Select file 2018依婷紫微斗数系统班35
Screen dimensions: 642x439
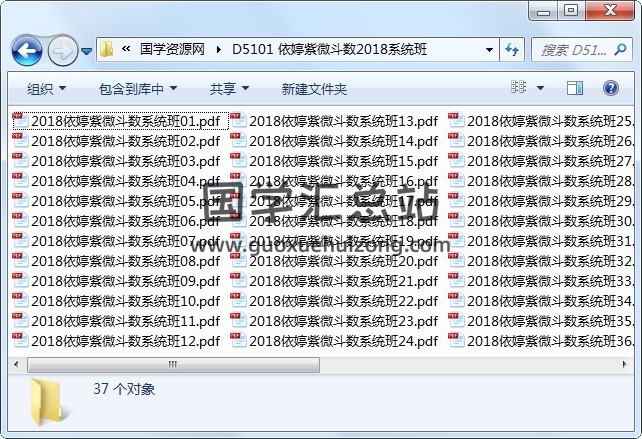coord(541,321)
